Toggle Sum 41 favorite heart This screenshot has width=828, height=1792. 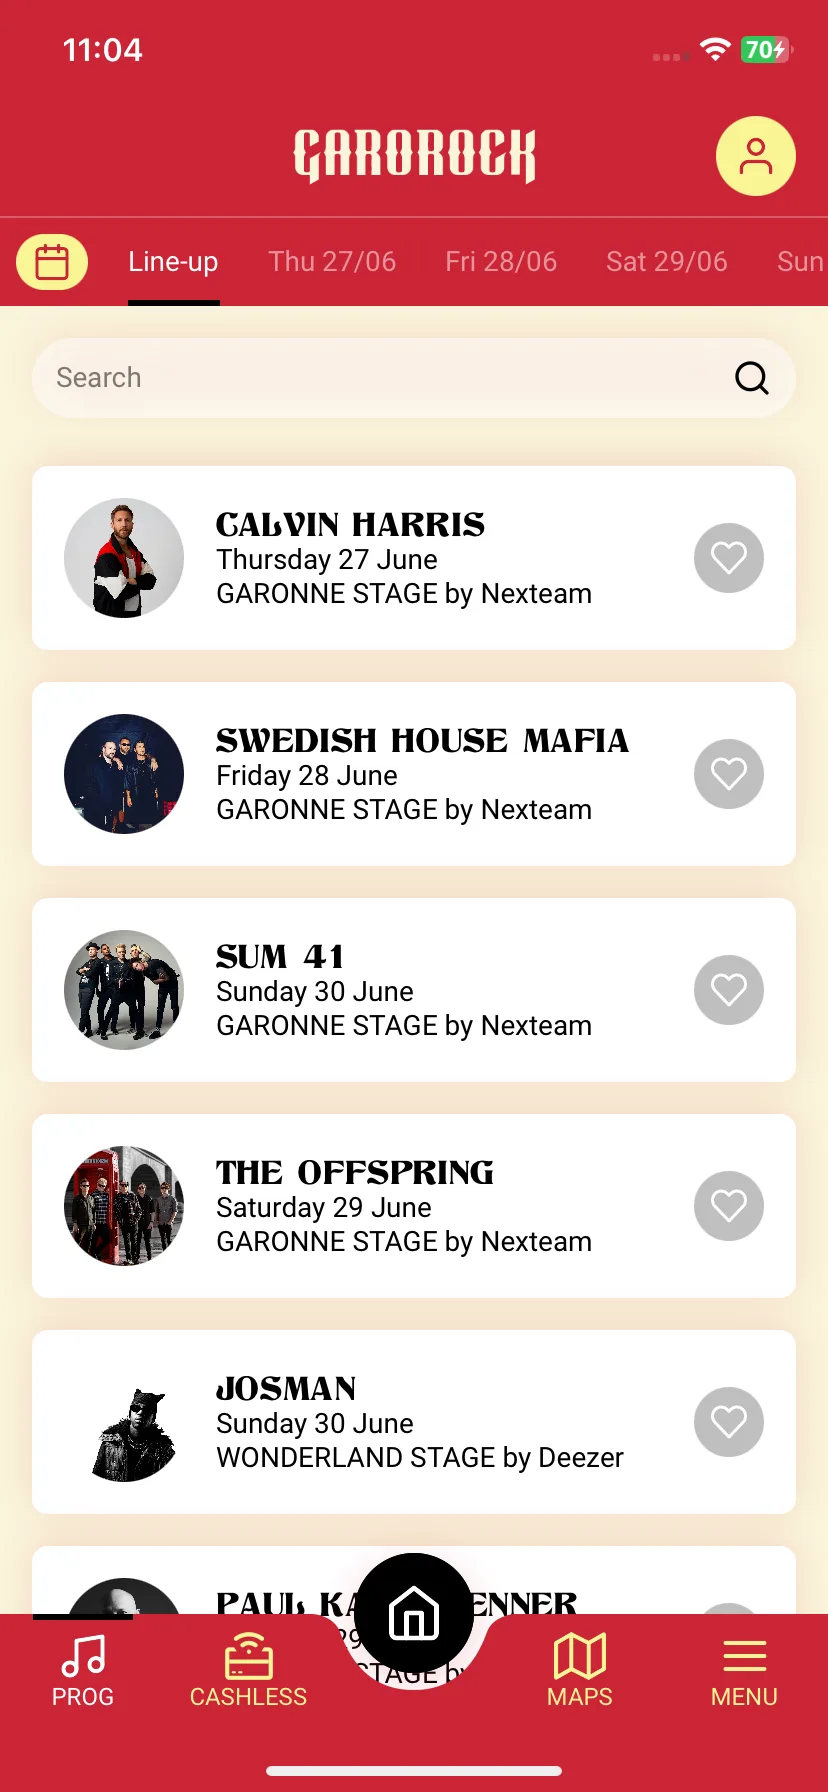[x=729, y=990]
